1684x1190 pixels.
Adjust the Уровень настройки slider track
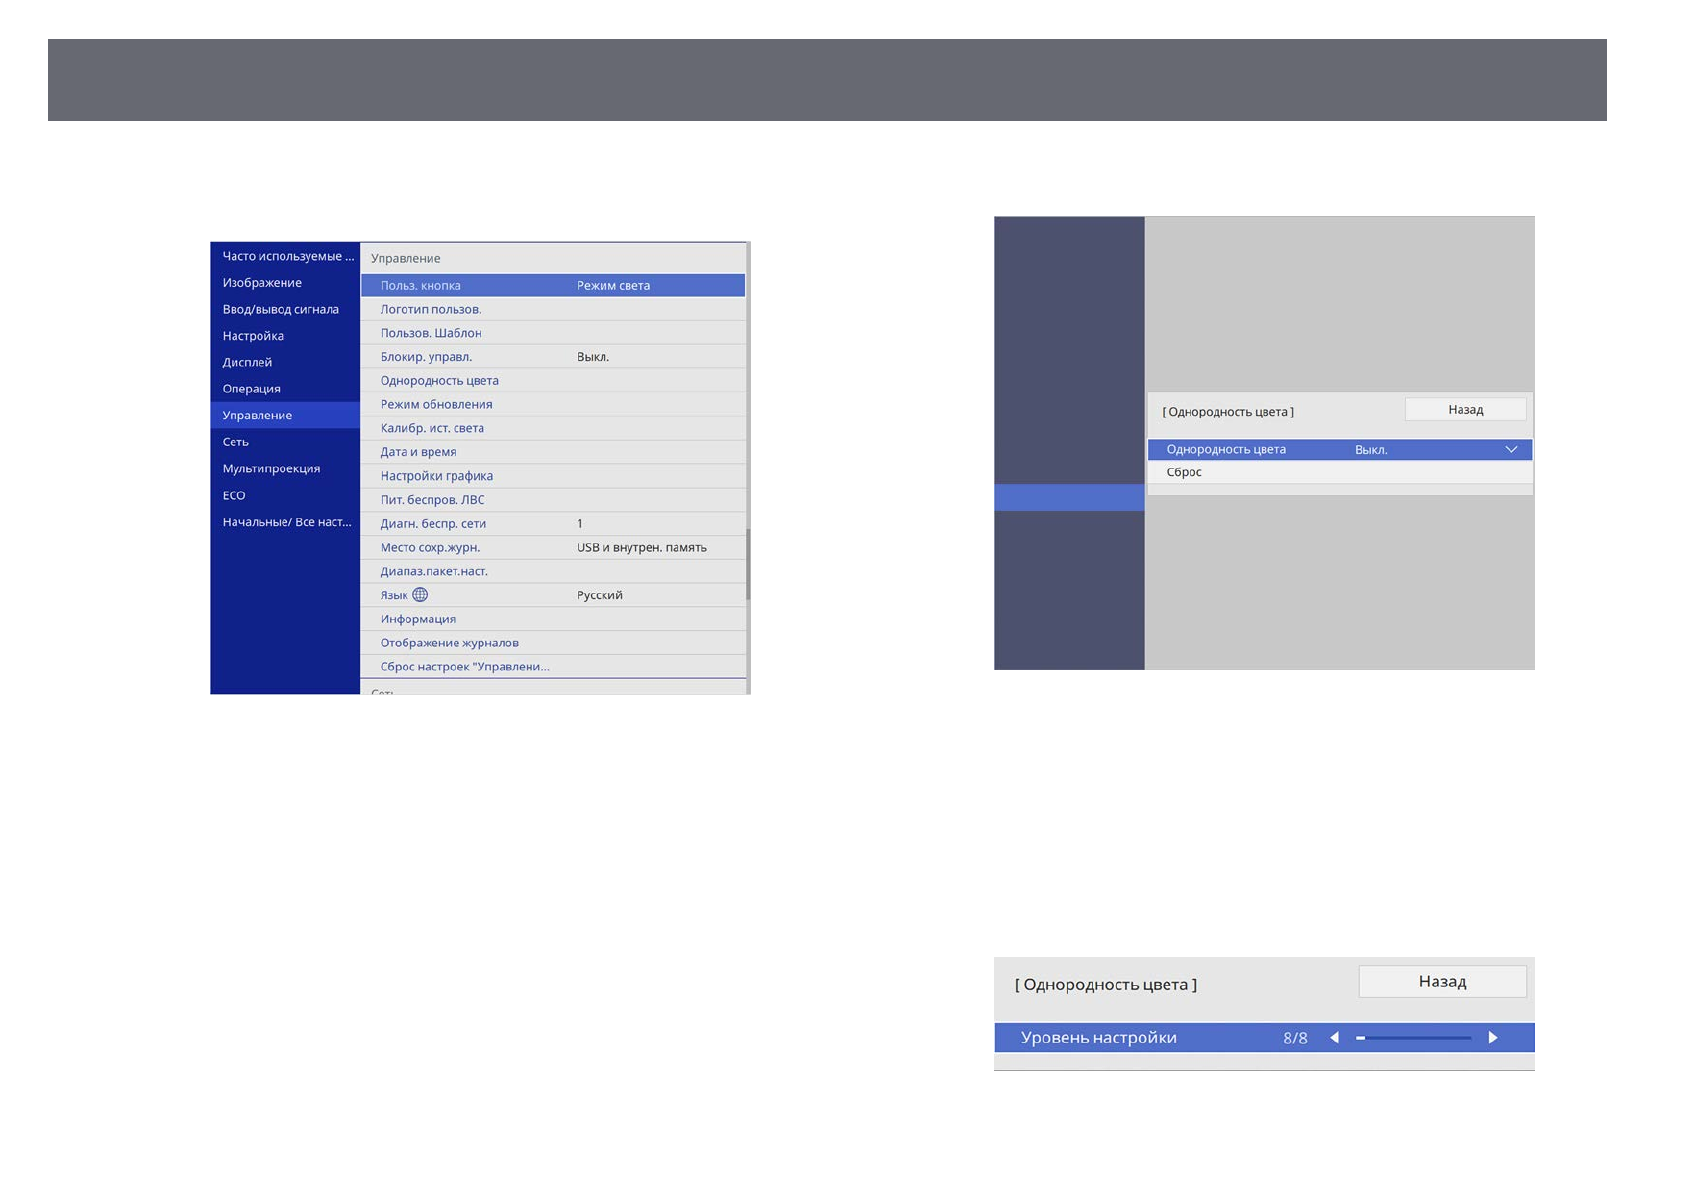click(1414, 1038)
